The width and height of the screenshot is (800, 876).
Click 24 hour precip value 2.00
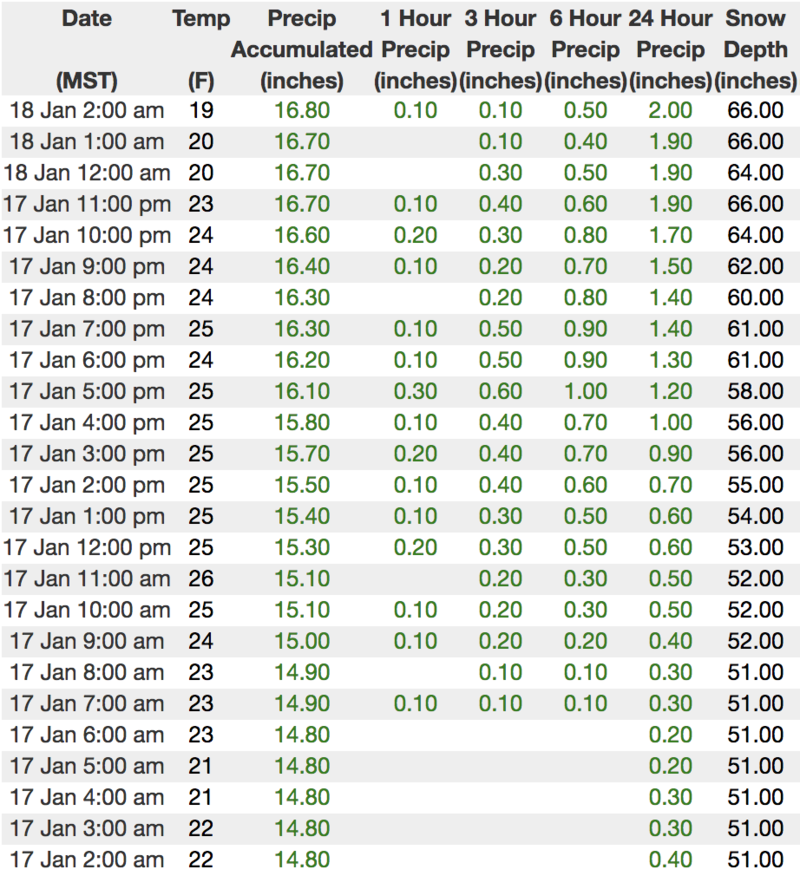coord(671,110)
